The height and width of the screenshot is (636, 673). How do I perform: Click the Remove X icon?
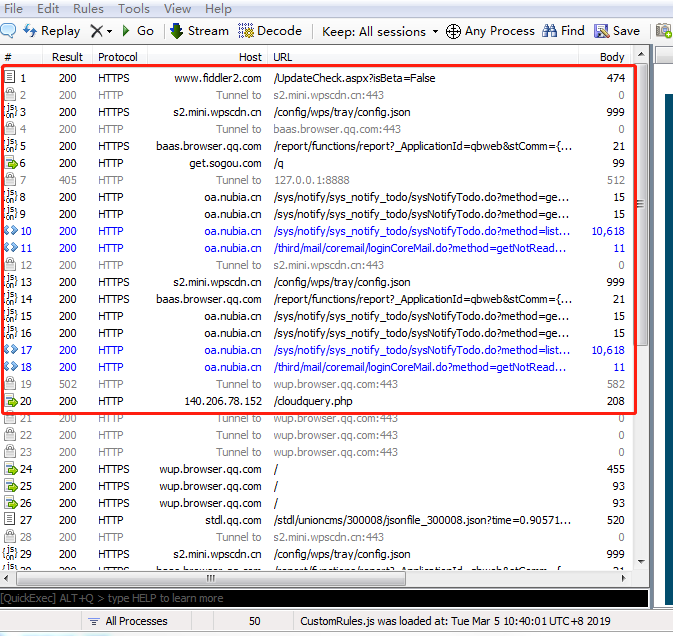click(x=97, y=31)
